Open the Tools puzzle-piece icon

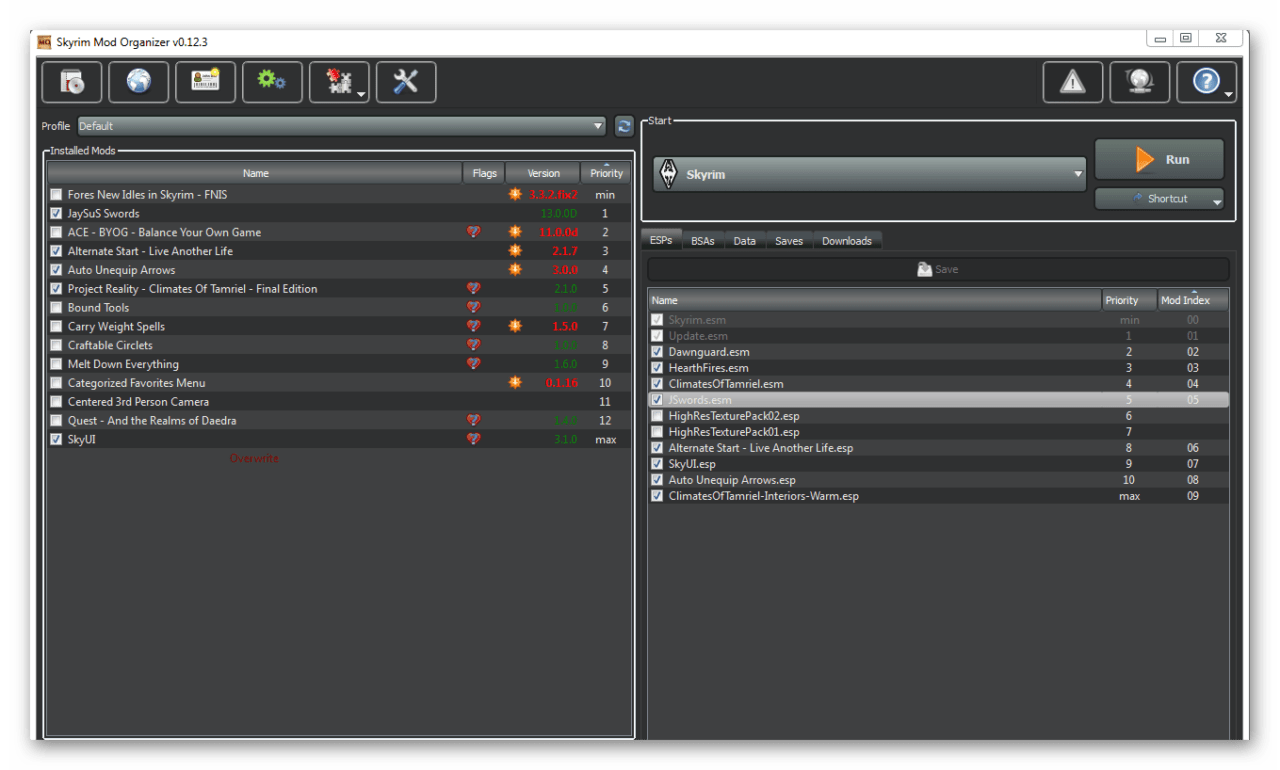[x=339, y=82]
